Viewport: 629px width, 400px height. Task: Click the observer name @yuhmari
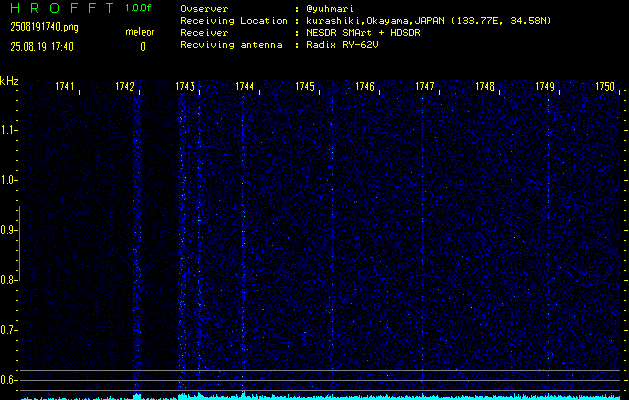330,9
